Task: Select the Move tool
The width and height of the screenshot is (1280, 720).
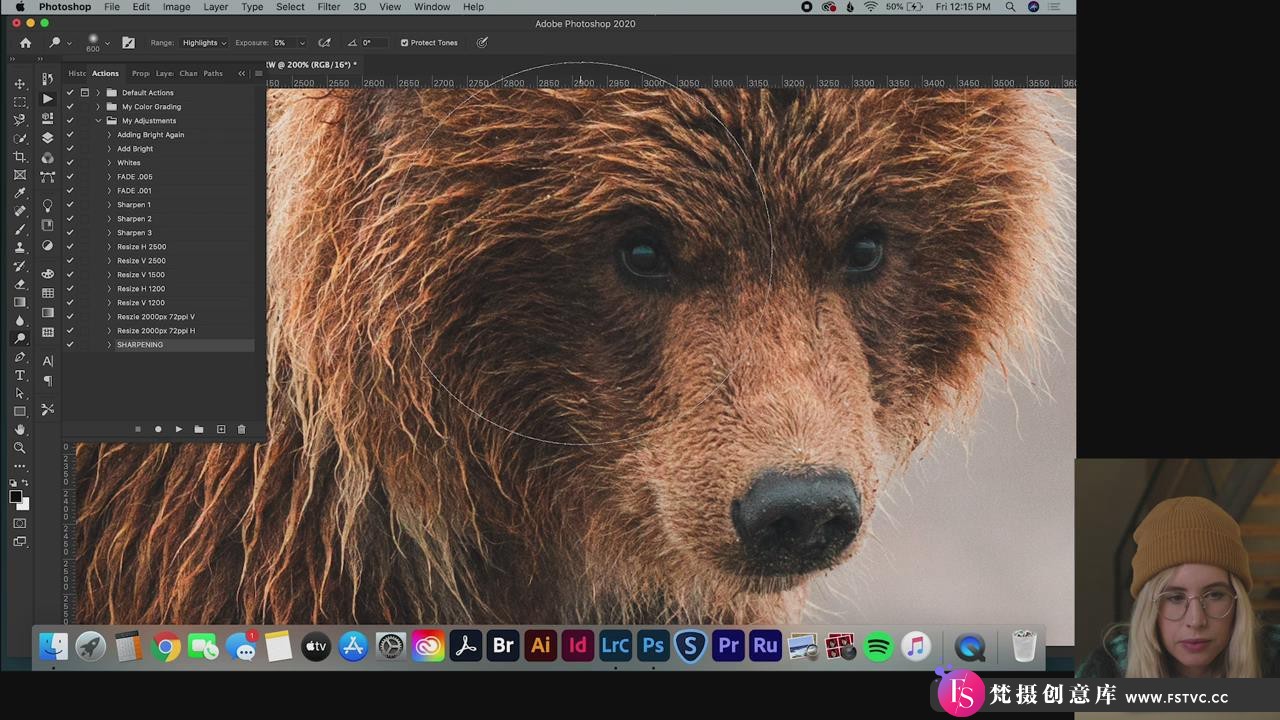Action: pos(19,83)
